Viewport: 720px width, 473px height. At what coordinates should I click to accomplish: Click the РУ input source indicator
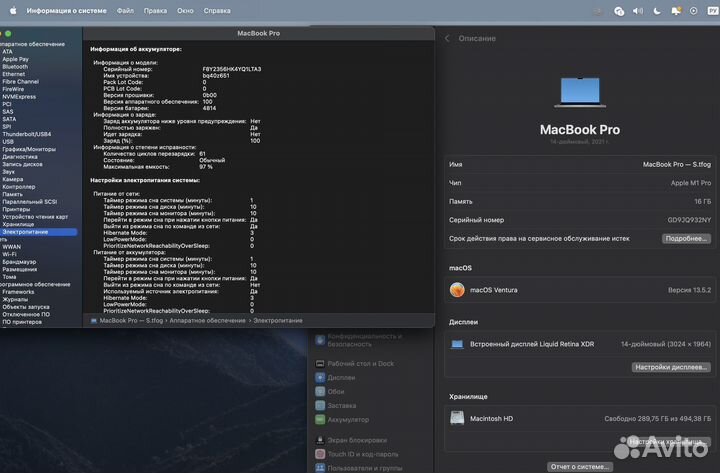pyautogui.click(x=713, y=11)
